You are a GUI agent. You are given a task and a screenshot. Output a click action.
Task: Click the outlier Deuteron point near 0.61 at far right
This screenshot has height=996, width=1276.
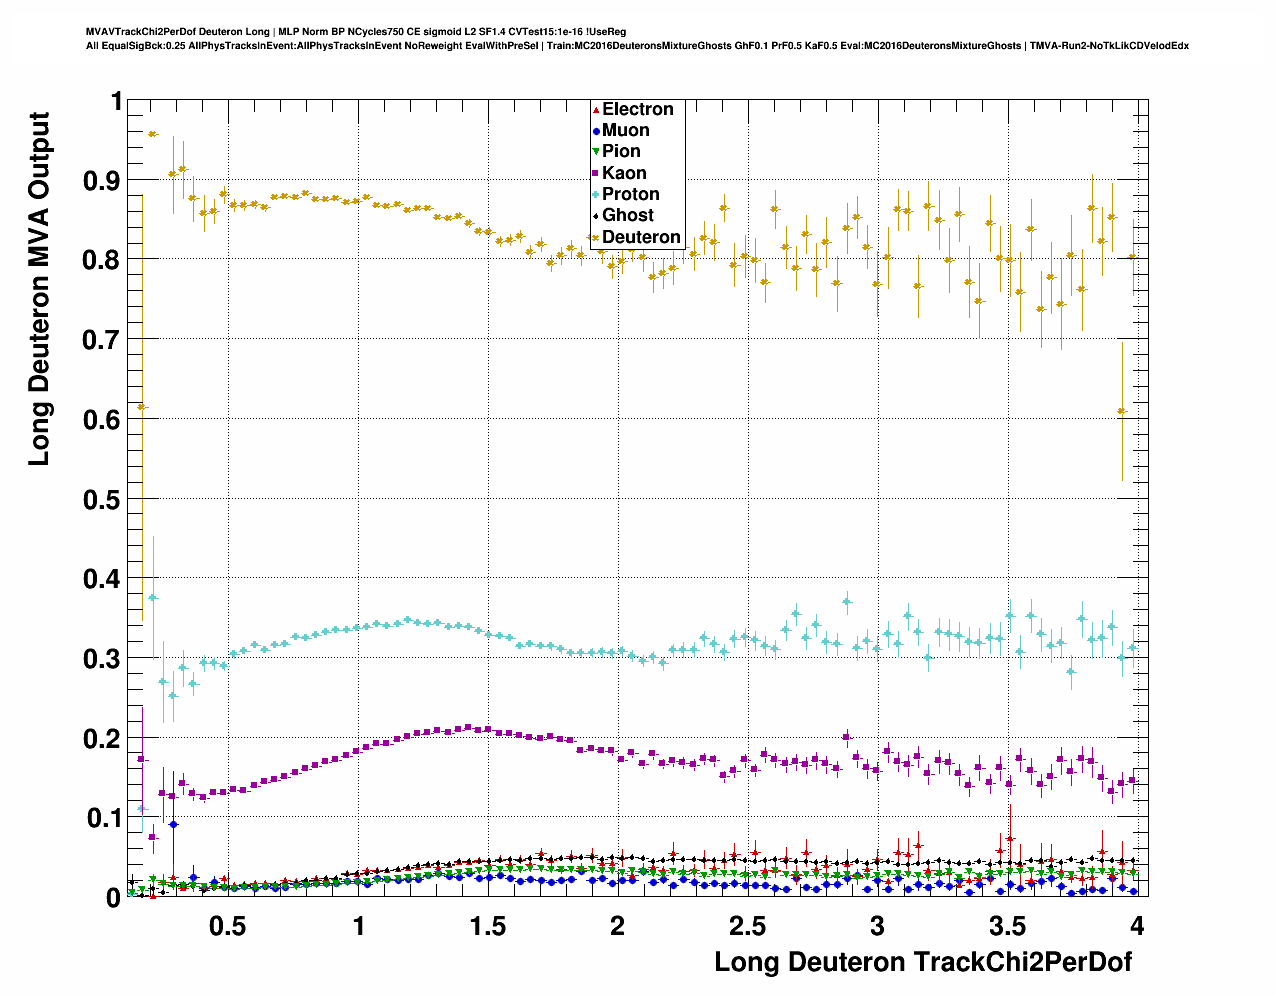point(1122,411)
